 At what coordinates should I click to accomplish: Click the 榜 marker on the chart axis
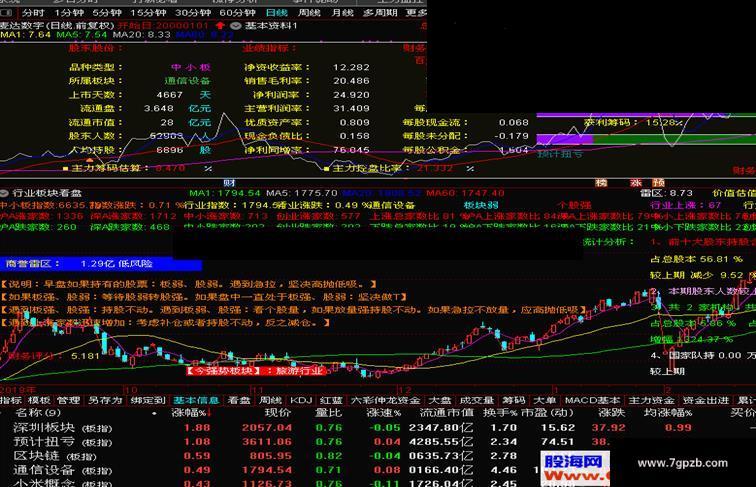[601, 183]
